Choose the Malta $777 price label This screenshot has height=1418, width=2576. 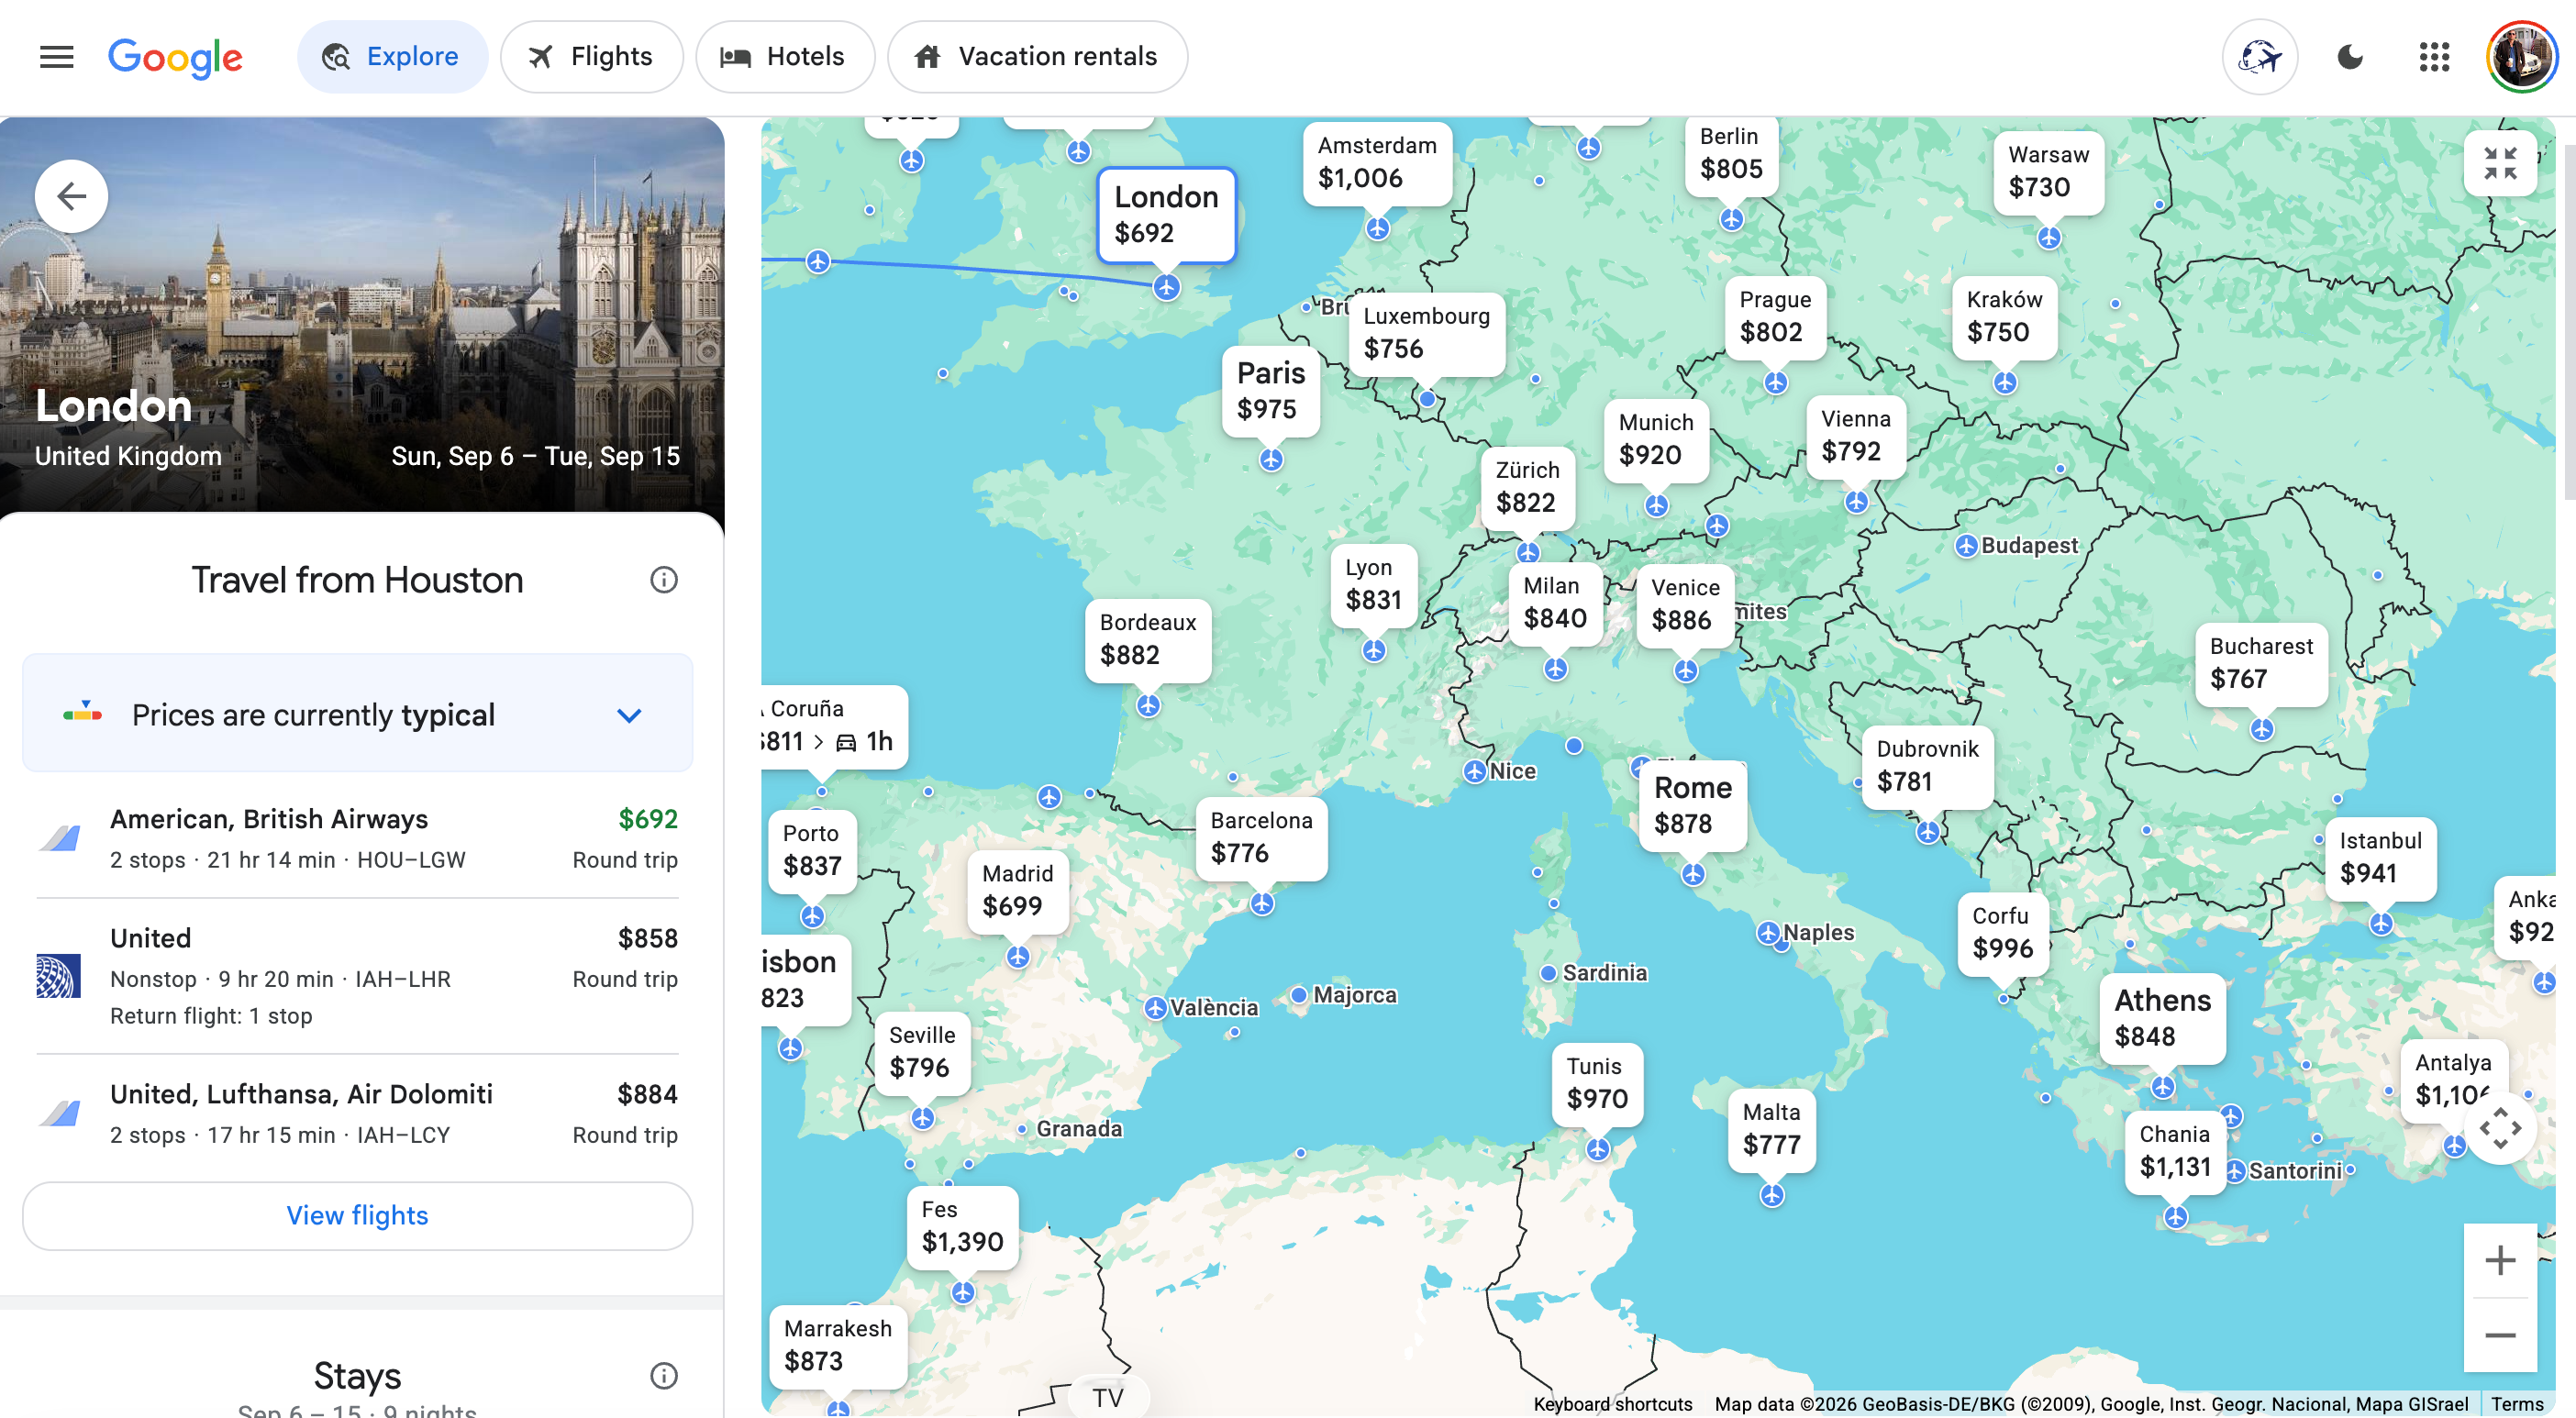[x=1771, y=1129]
